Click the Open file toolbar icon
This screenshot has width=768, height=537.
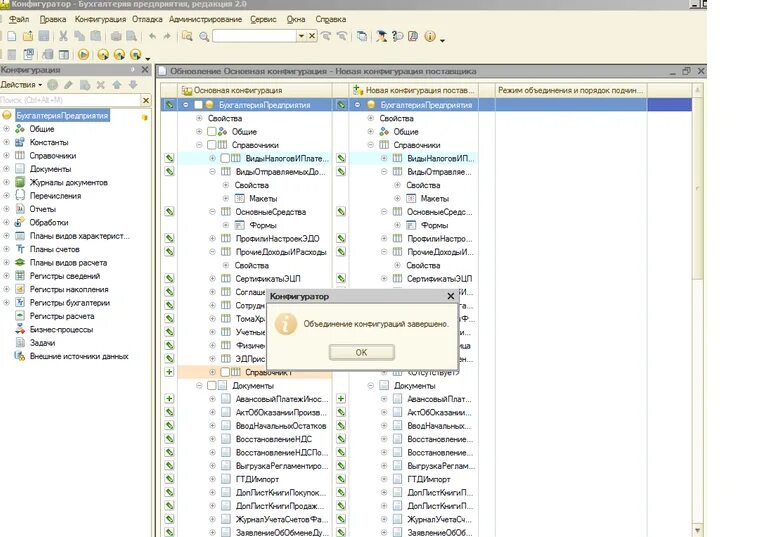coord(28,36)
